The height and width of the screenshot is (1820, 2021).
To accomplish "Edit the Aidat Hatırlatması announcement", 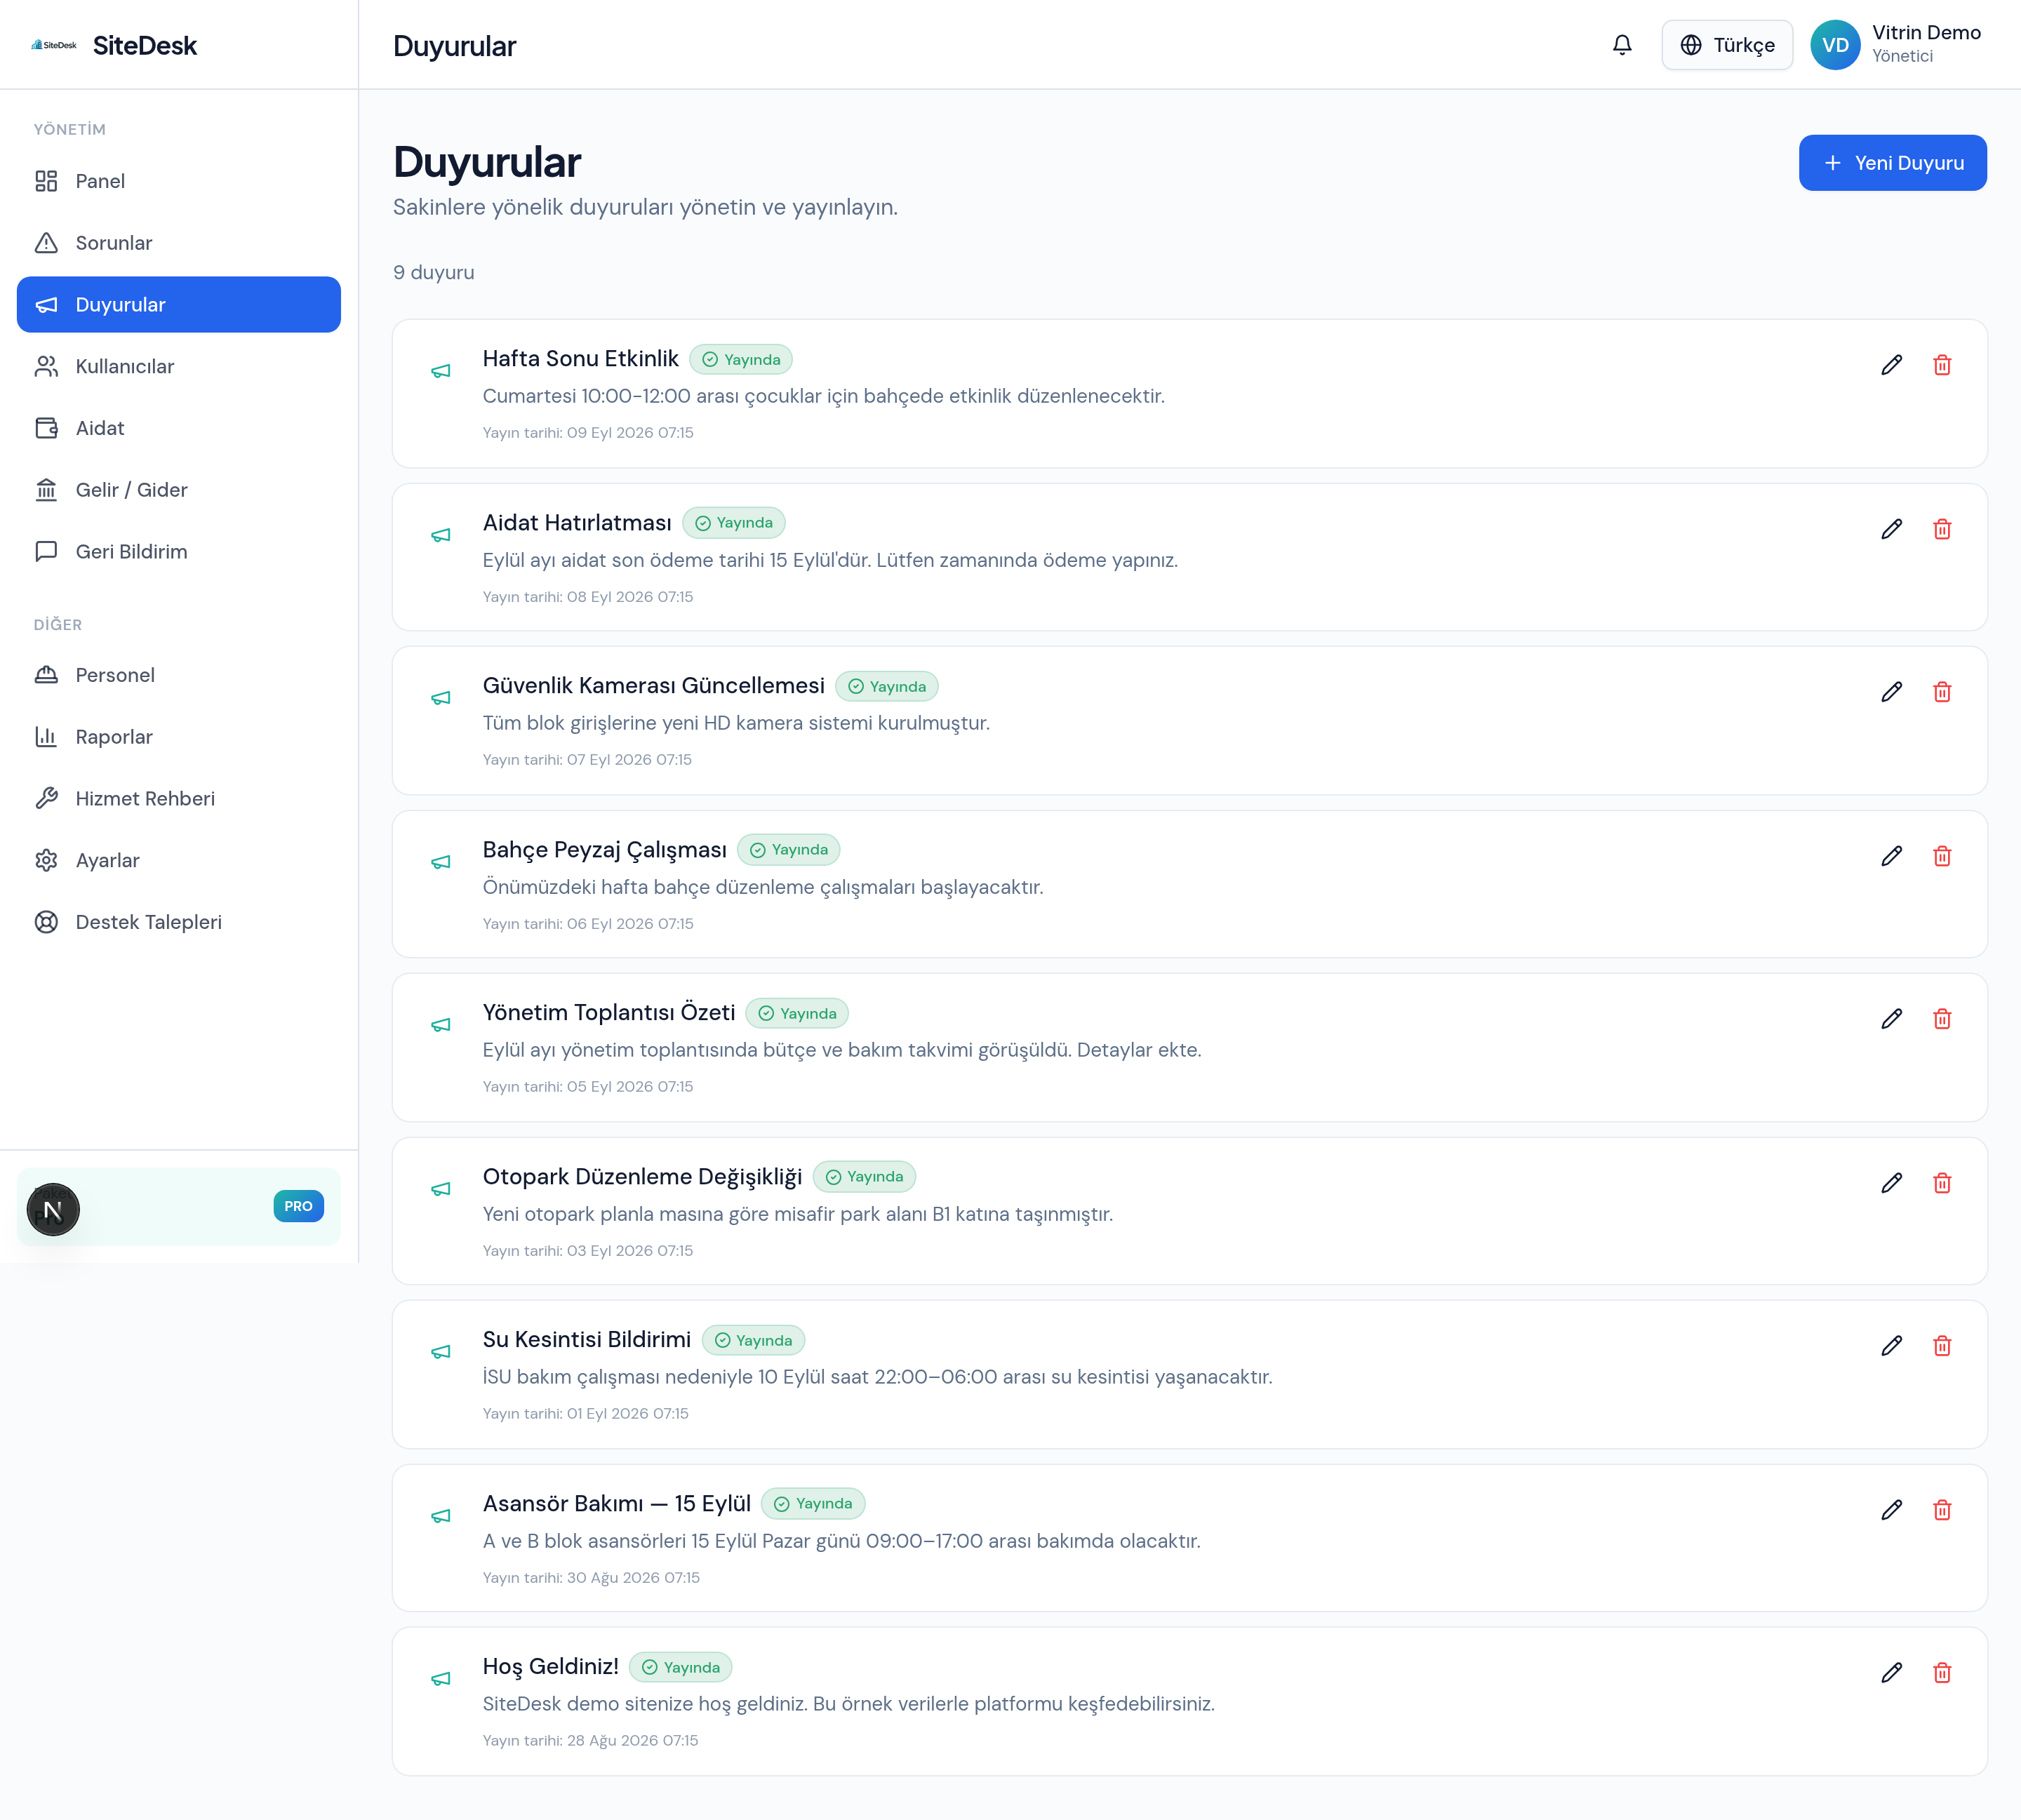I will 1891,529.
